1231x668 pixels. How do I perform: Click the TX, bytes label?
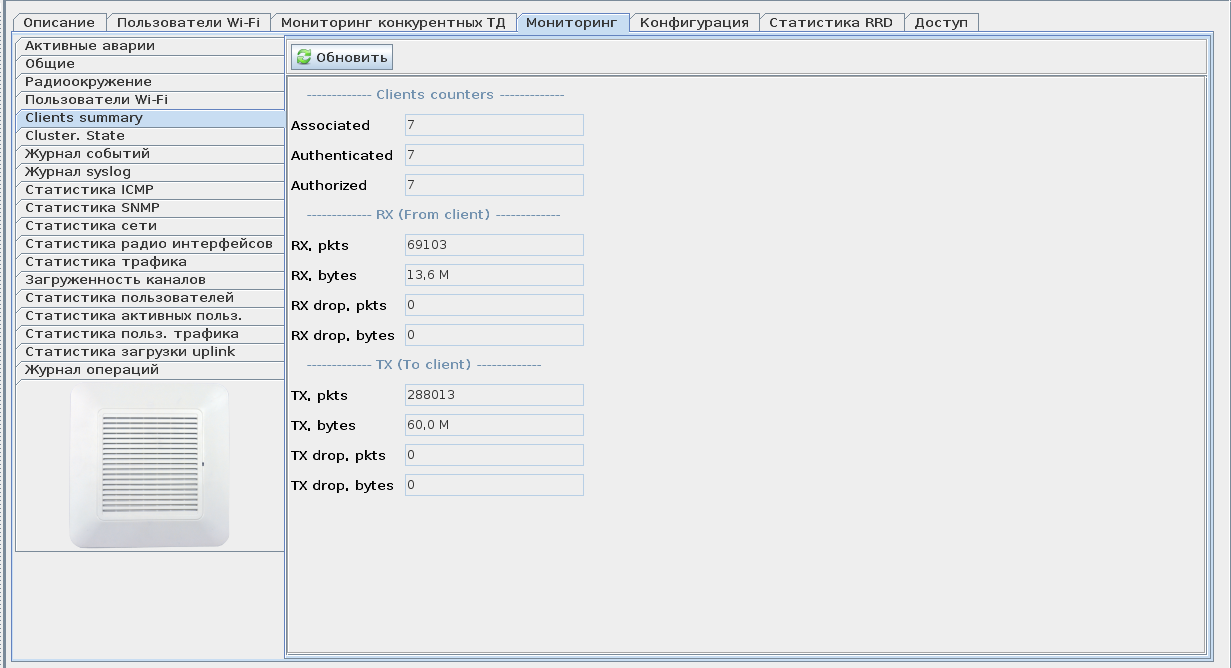(323, 426)
